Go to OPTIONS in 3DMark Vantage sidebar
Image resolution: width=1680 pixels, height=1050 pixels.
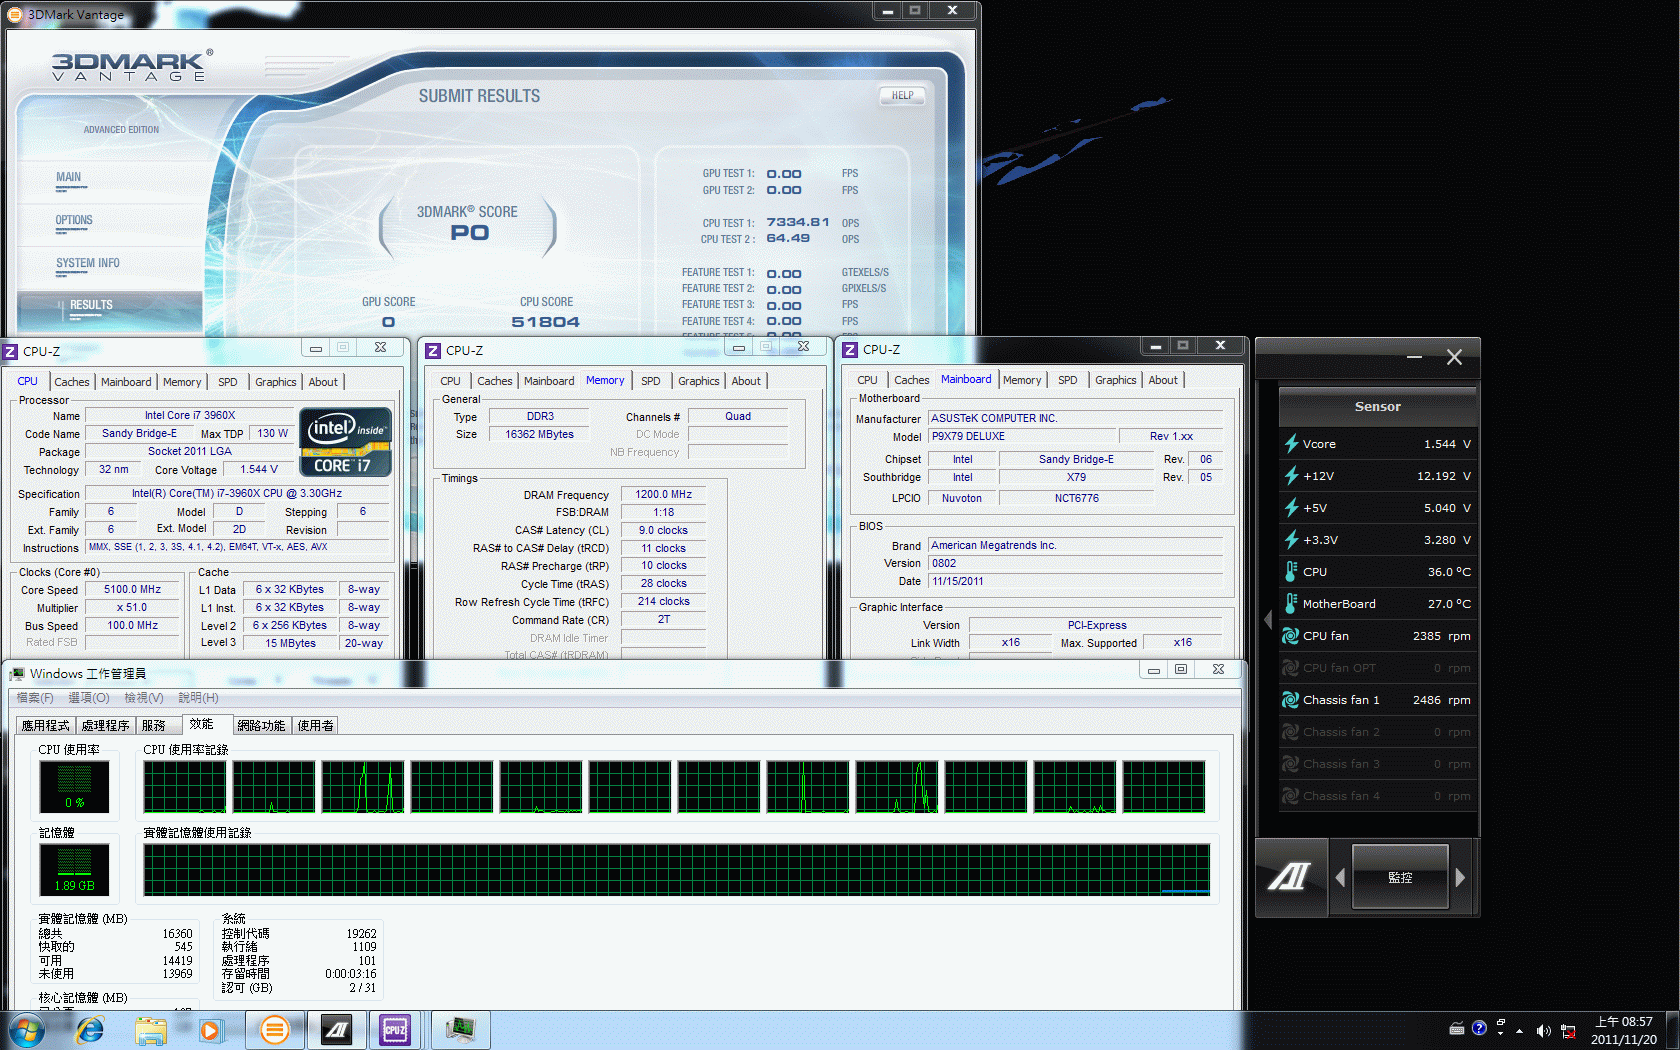point(74,220)
